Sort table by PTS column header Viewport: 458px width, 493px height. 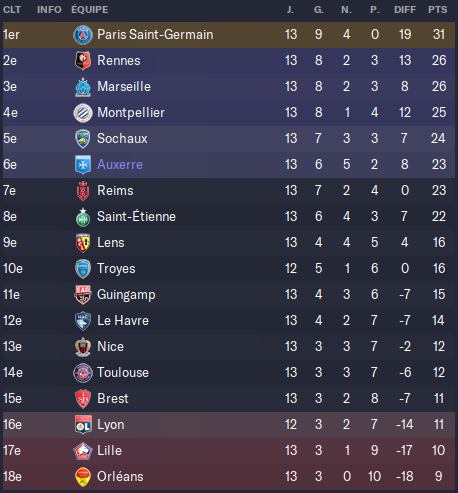point(438,10)
